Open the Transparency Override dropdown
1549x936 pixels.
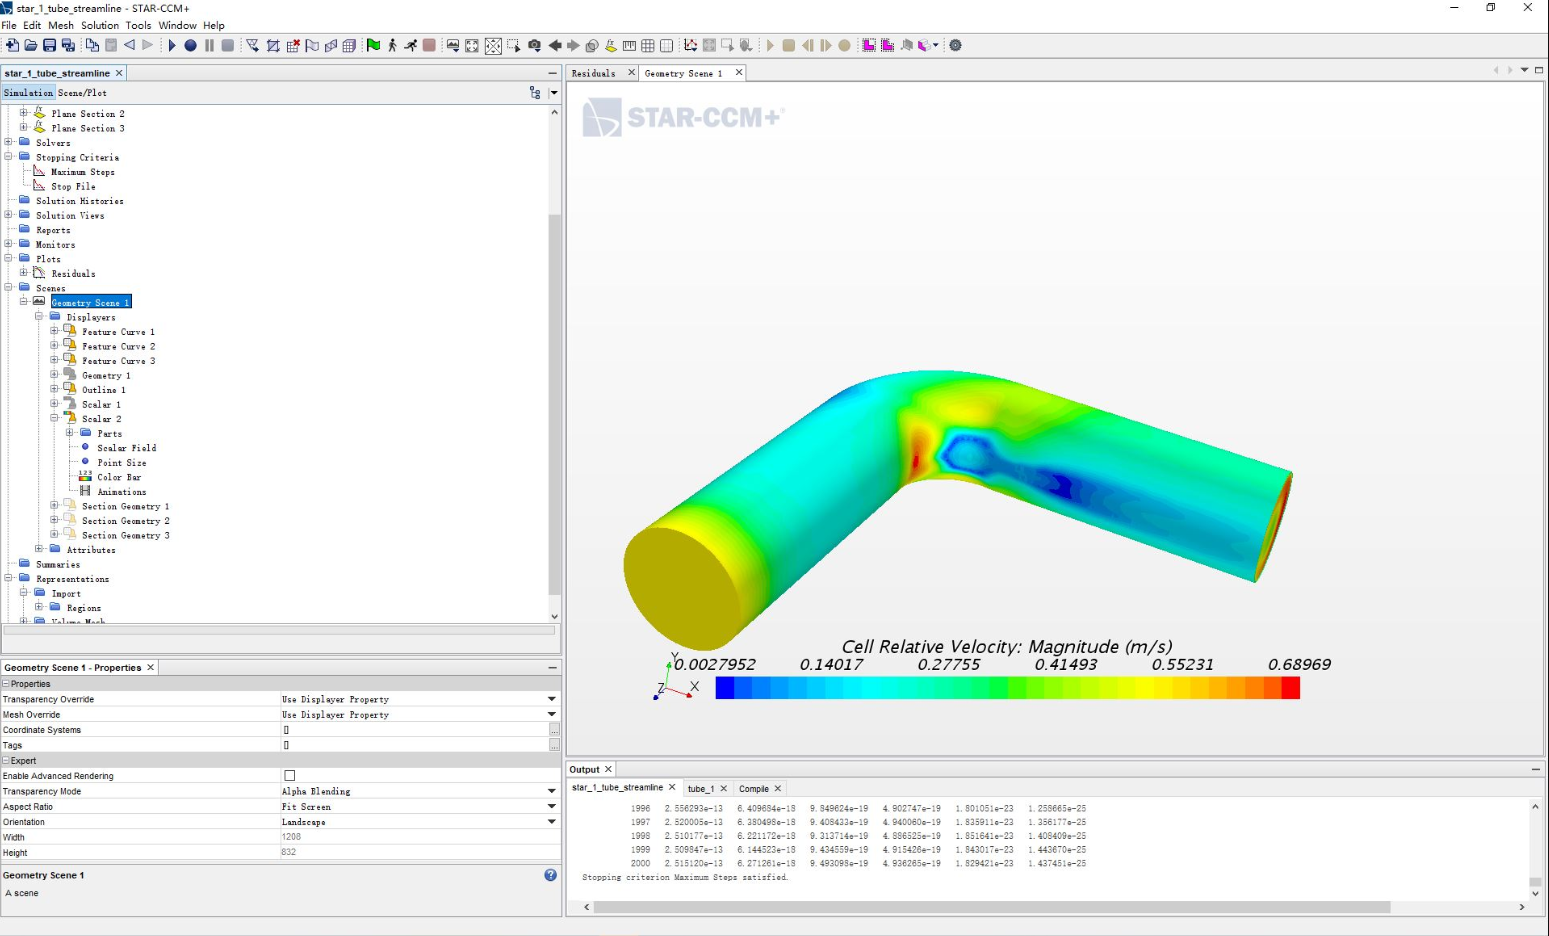[x=551, y=699]
